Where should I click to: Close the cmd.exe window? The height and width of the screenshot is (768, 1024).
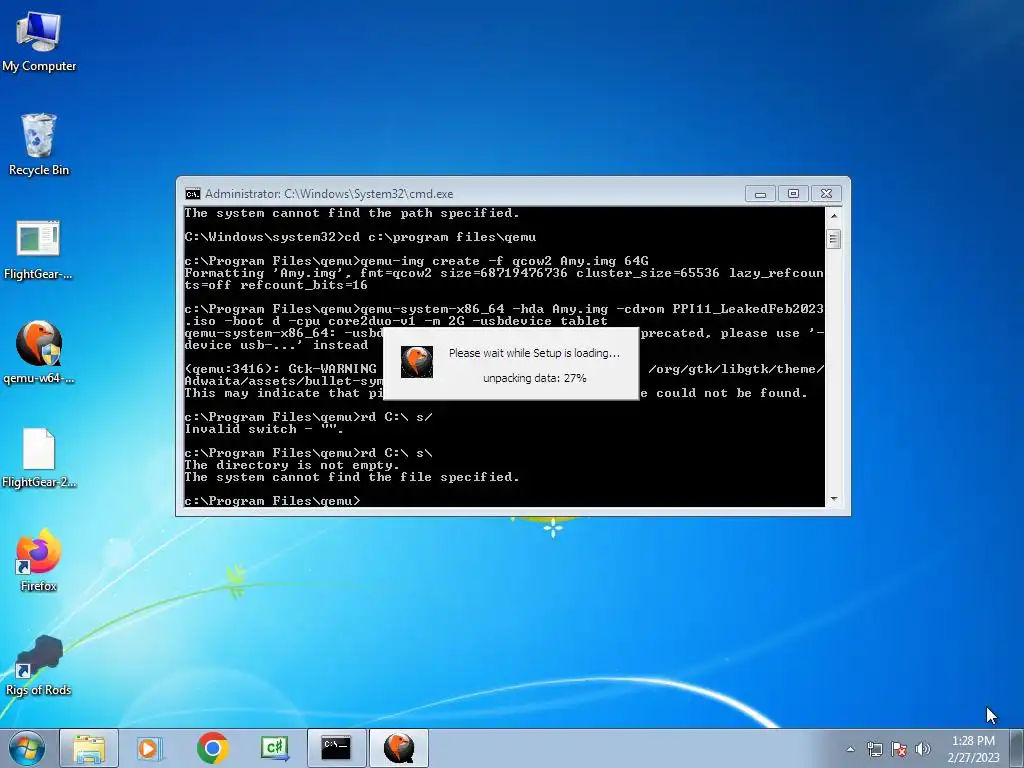(x=826, y=194)
